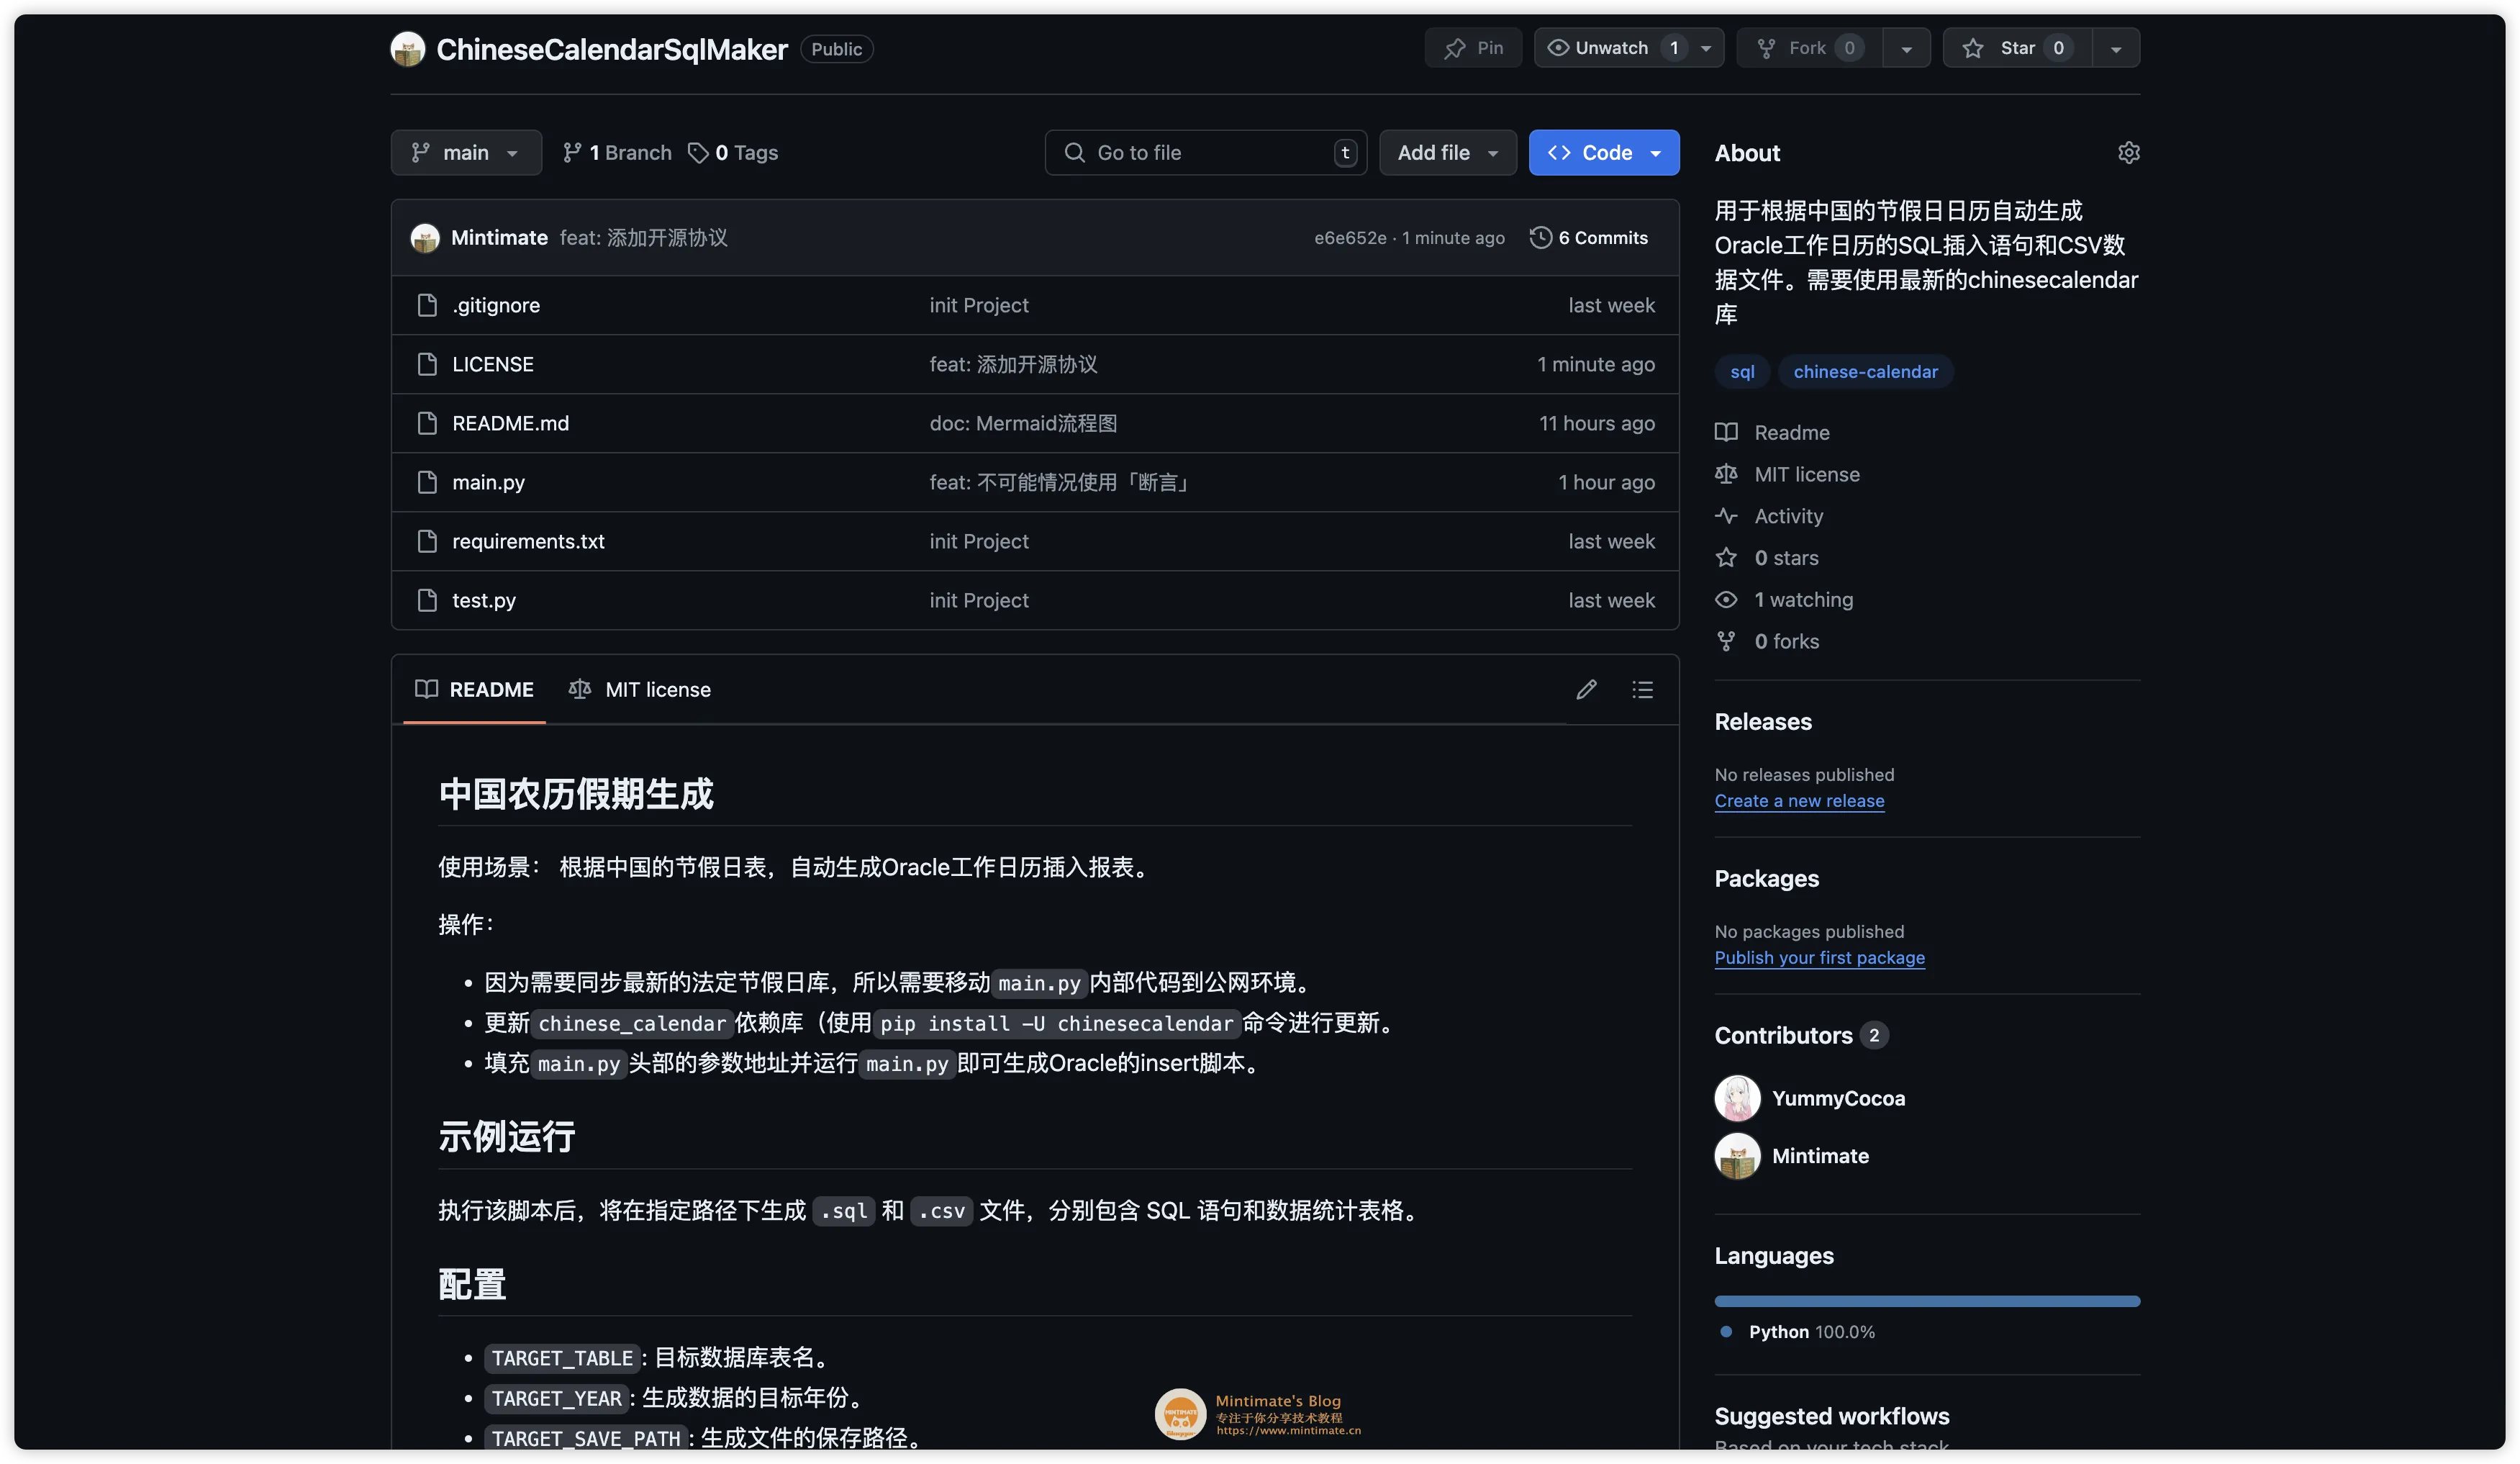The height and width of the screenshot is (1464, 2520).
Task: Open commit doc: Mermaid流程图
Action: coord(1023,423)
